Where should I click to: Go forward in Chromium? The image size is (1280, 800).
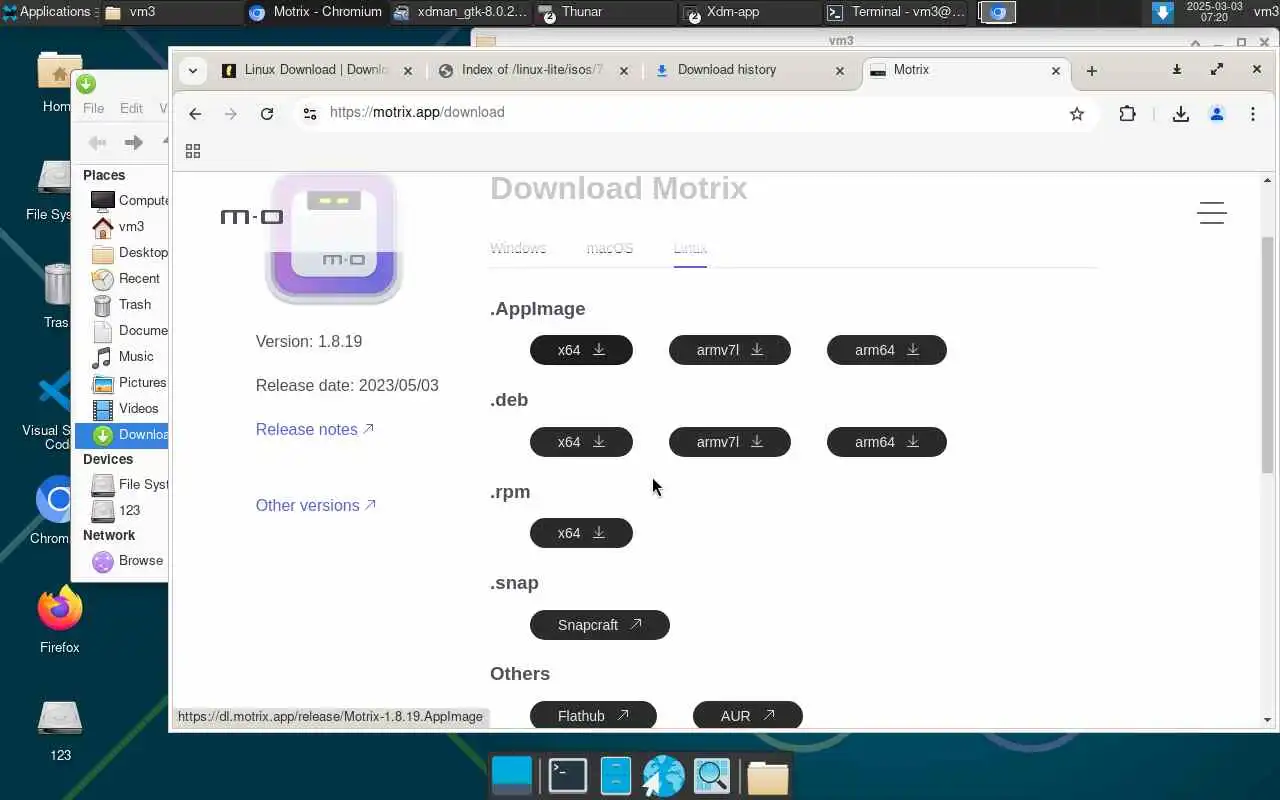tap(231, 114)
